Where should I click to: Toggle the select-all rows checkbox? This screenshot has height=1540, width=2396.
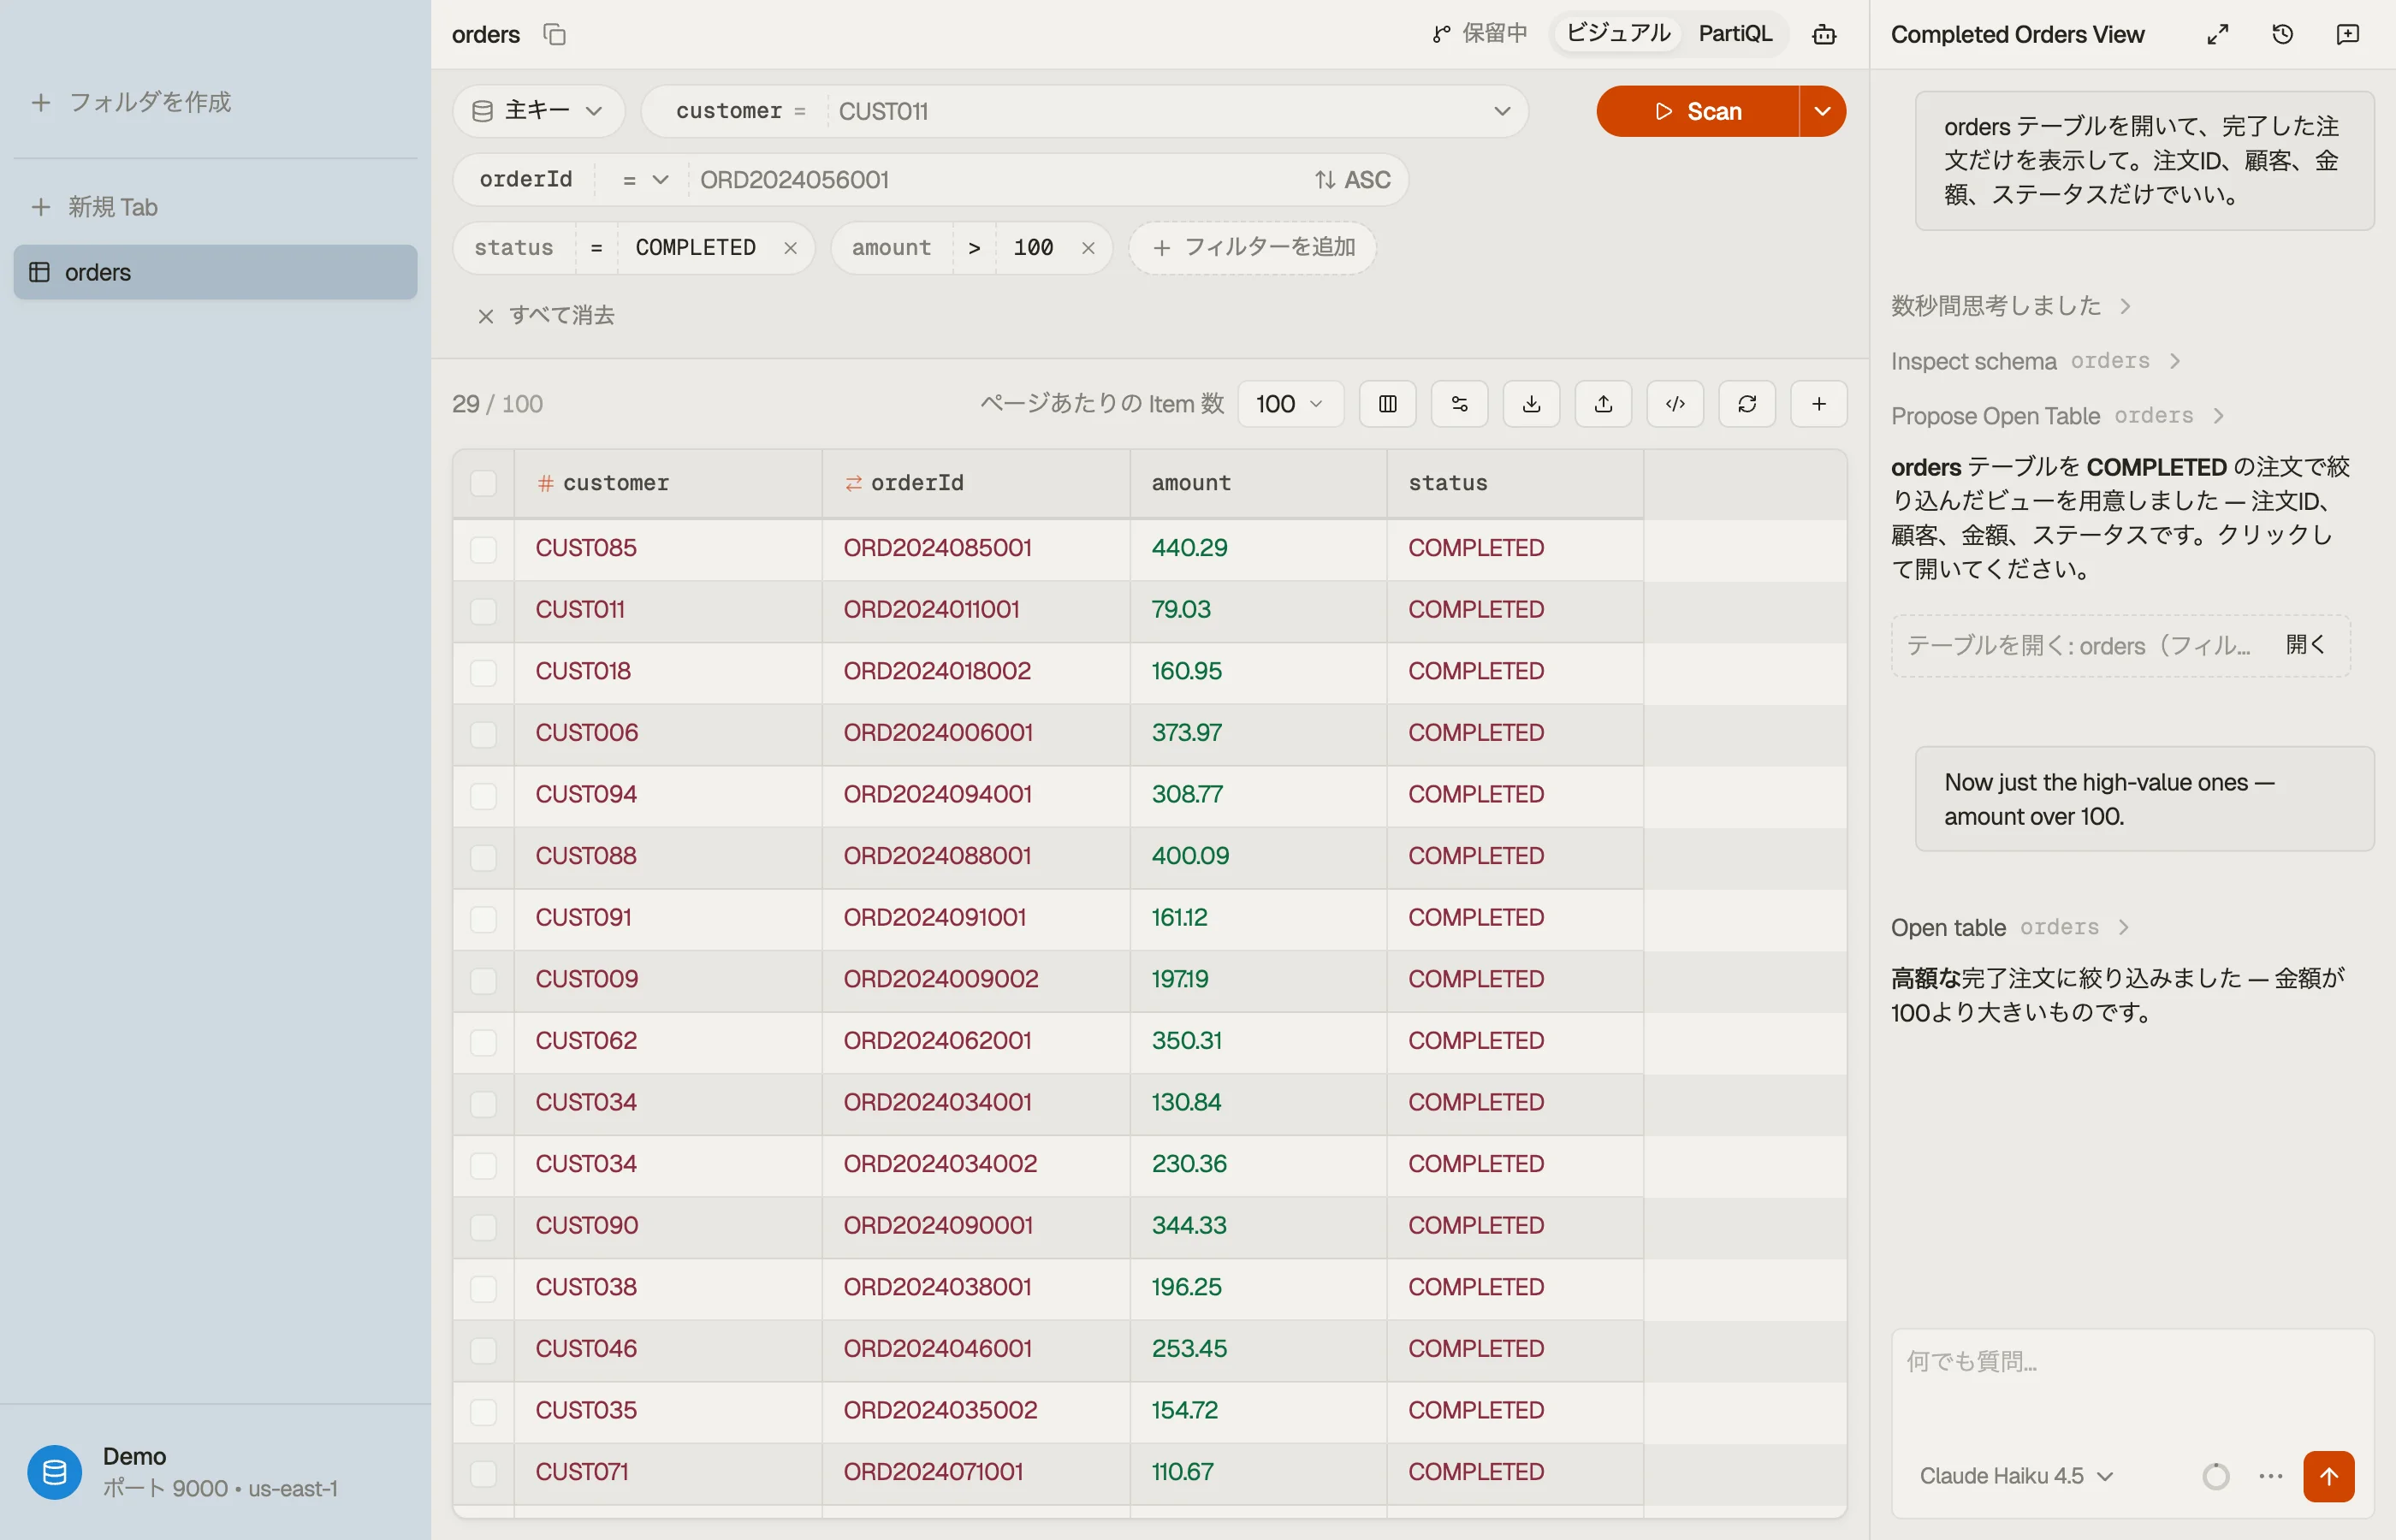point(483,483)
